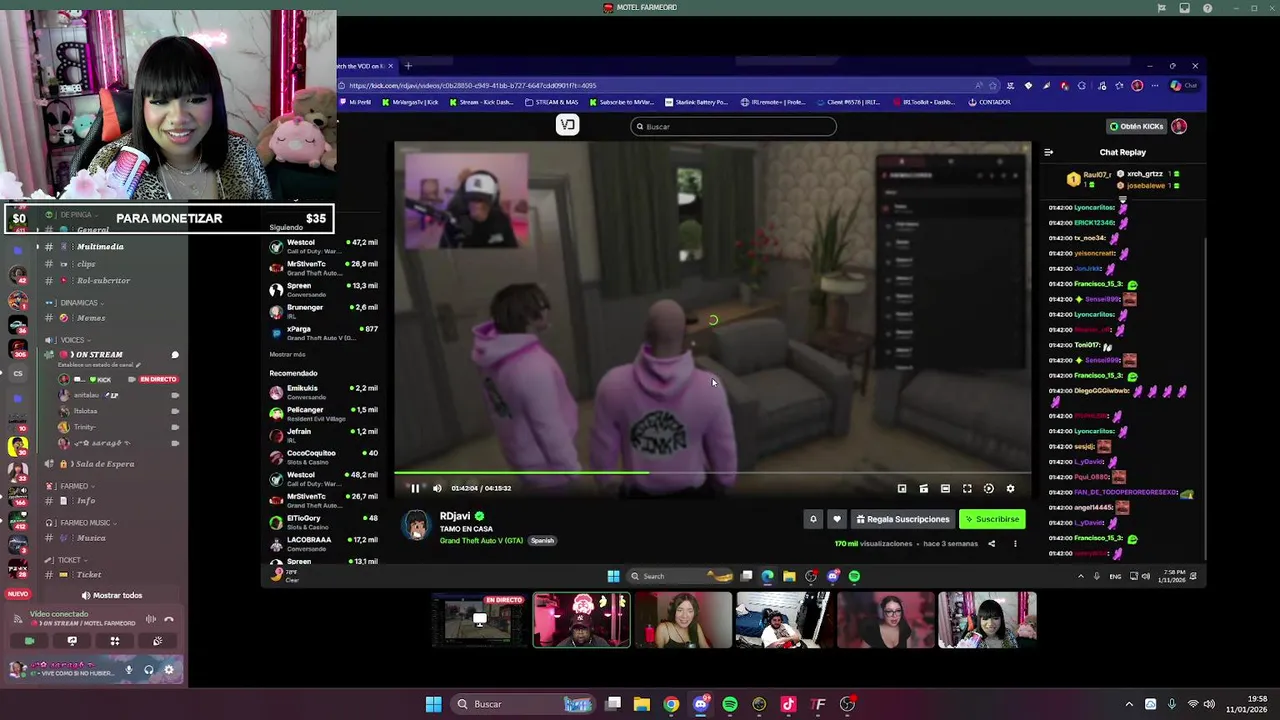This screenshot has height=720, width=1280.
Task: Toggle Discord screen share button
Action: 72,641
